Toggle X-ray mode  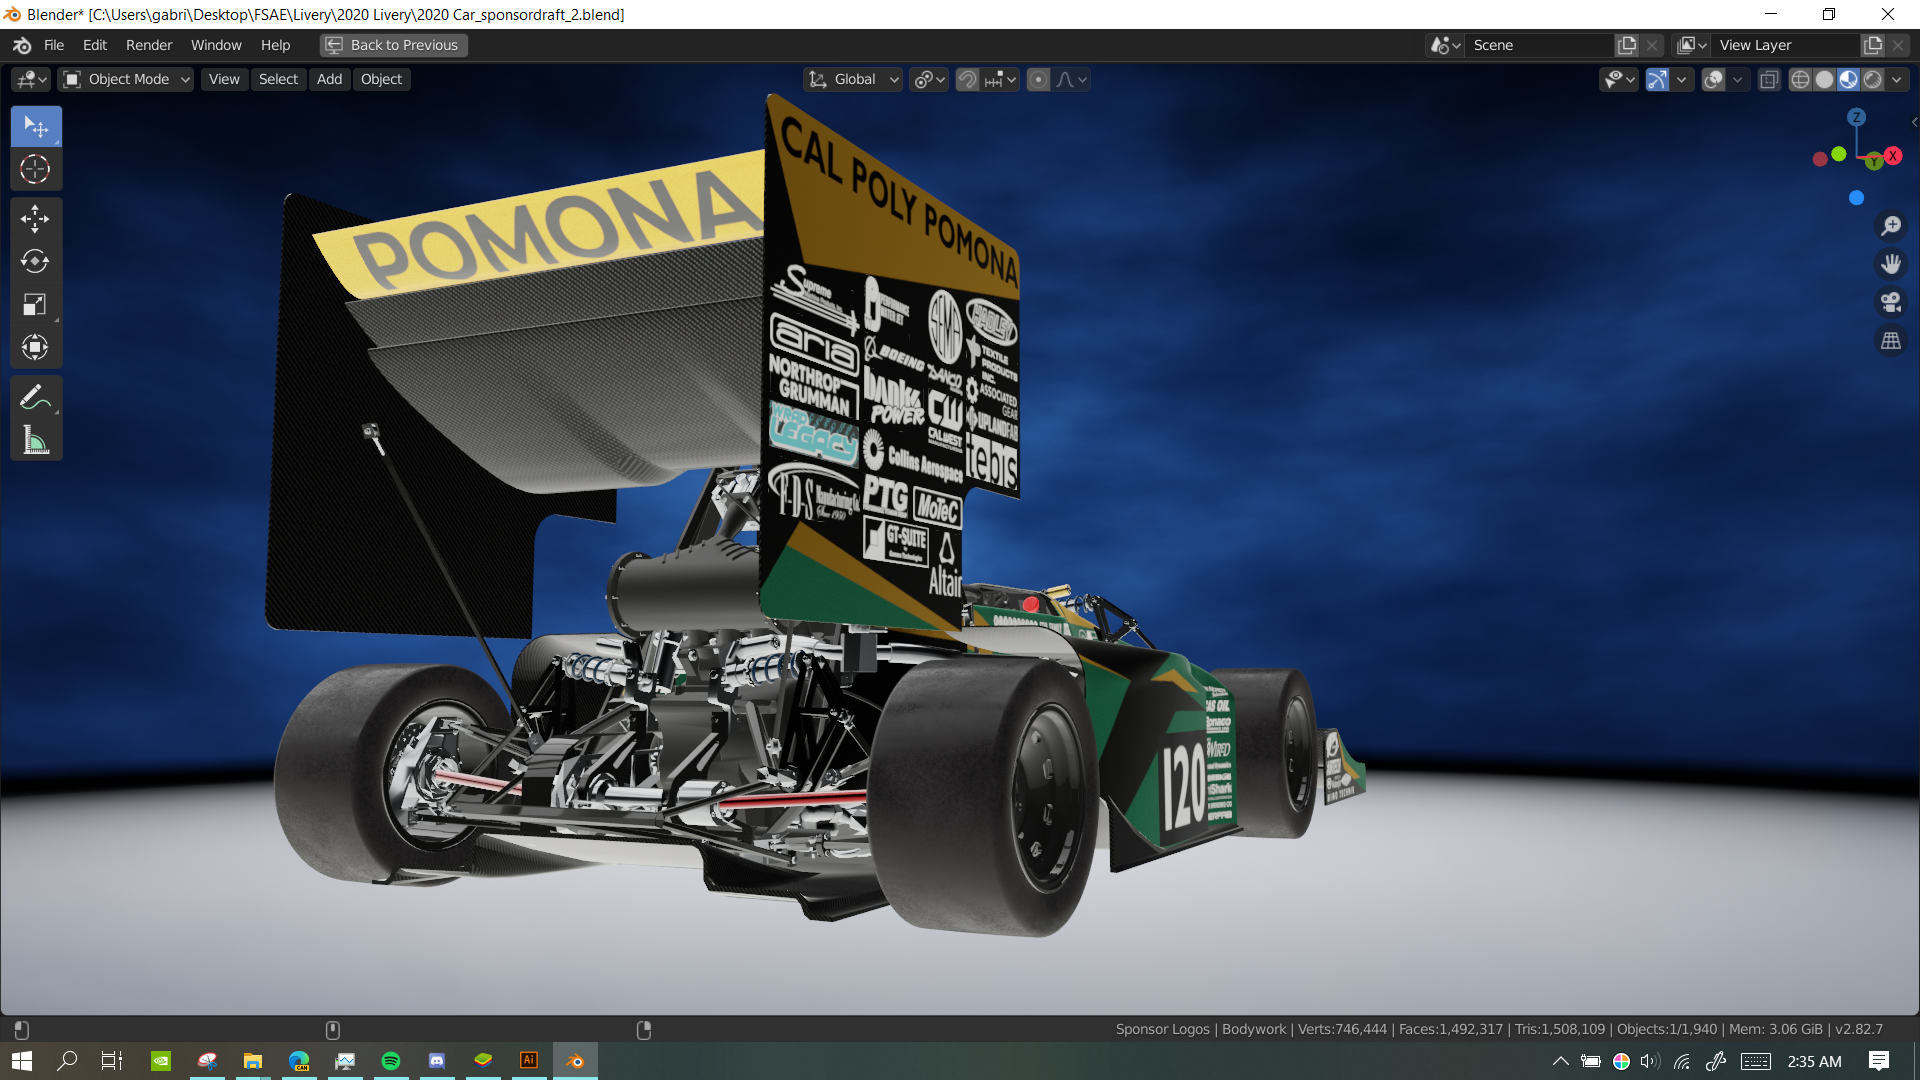point(1768,80)
